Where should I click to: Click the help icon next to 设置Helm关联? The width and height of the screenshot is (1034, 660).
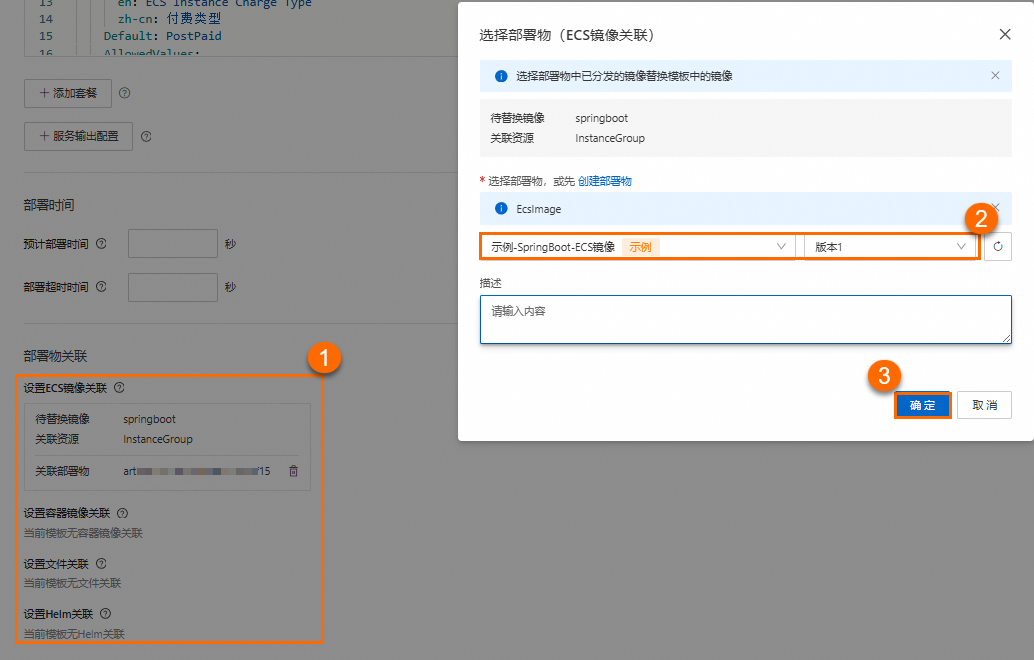pos(106,614)
